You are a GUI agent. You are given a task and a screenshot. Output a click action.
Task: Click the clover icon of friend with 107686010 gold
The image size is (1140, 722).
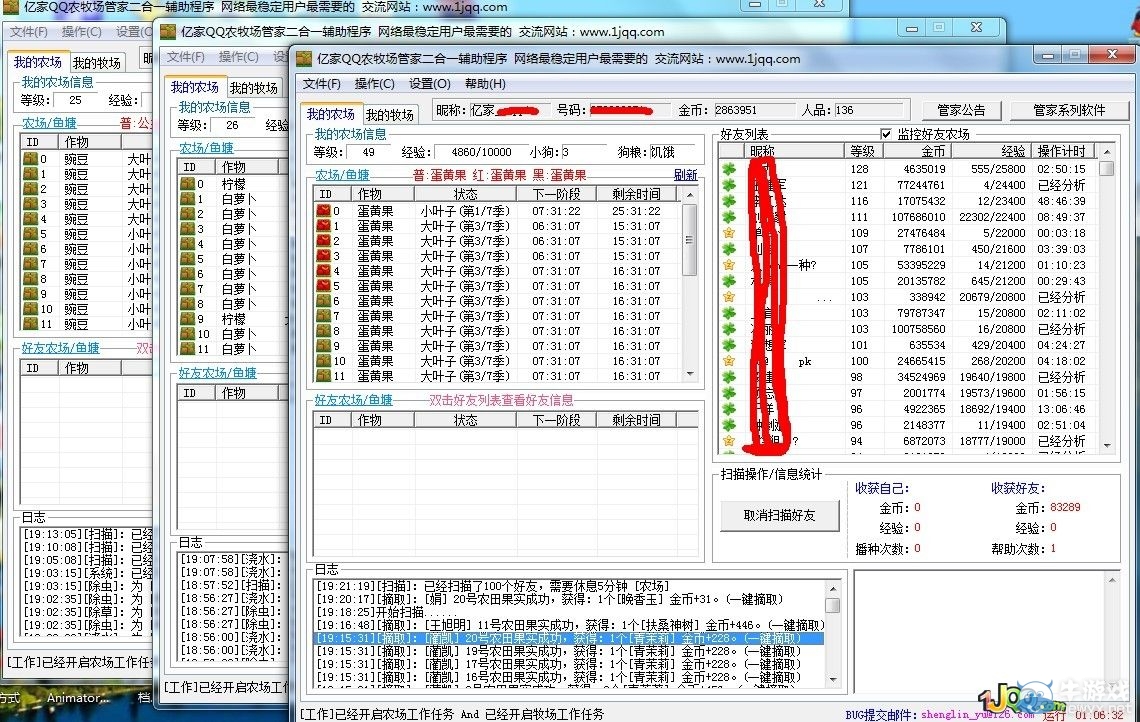tap(729, 217)
